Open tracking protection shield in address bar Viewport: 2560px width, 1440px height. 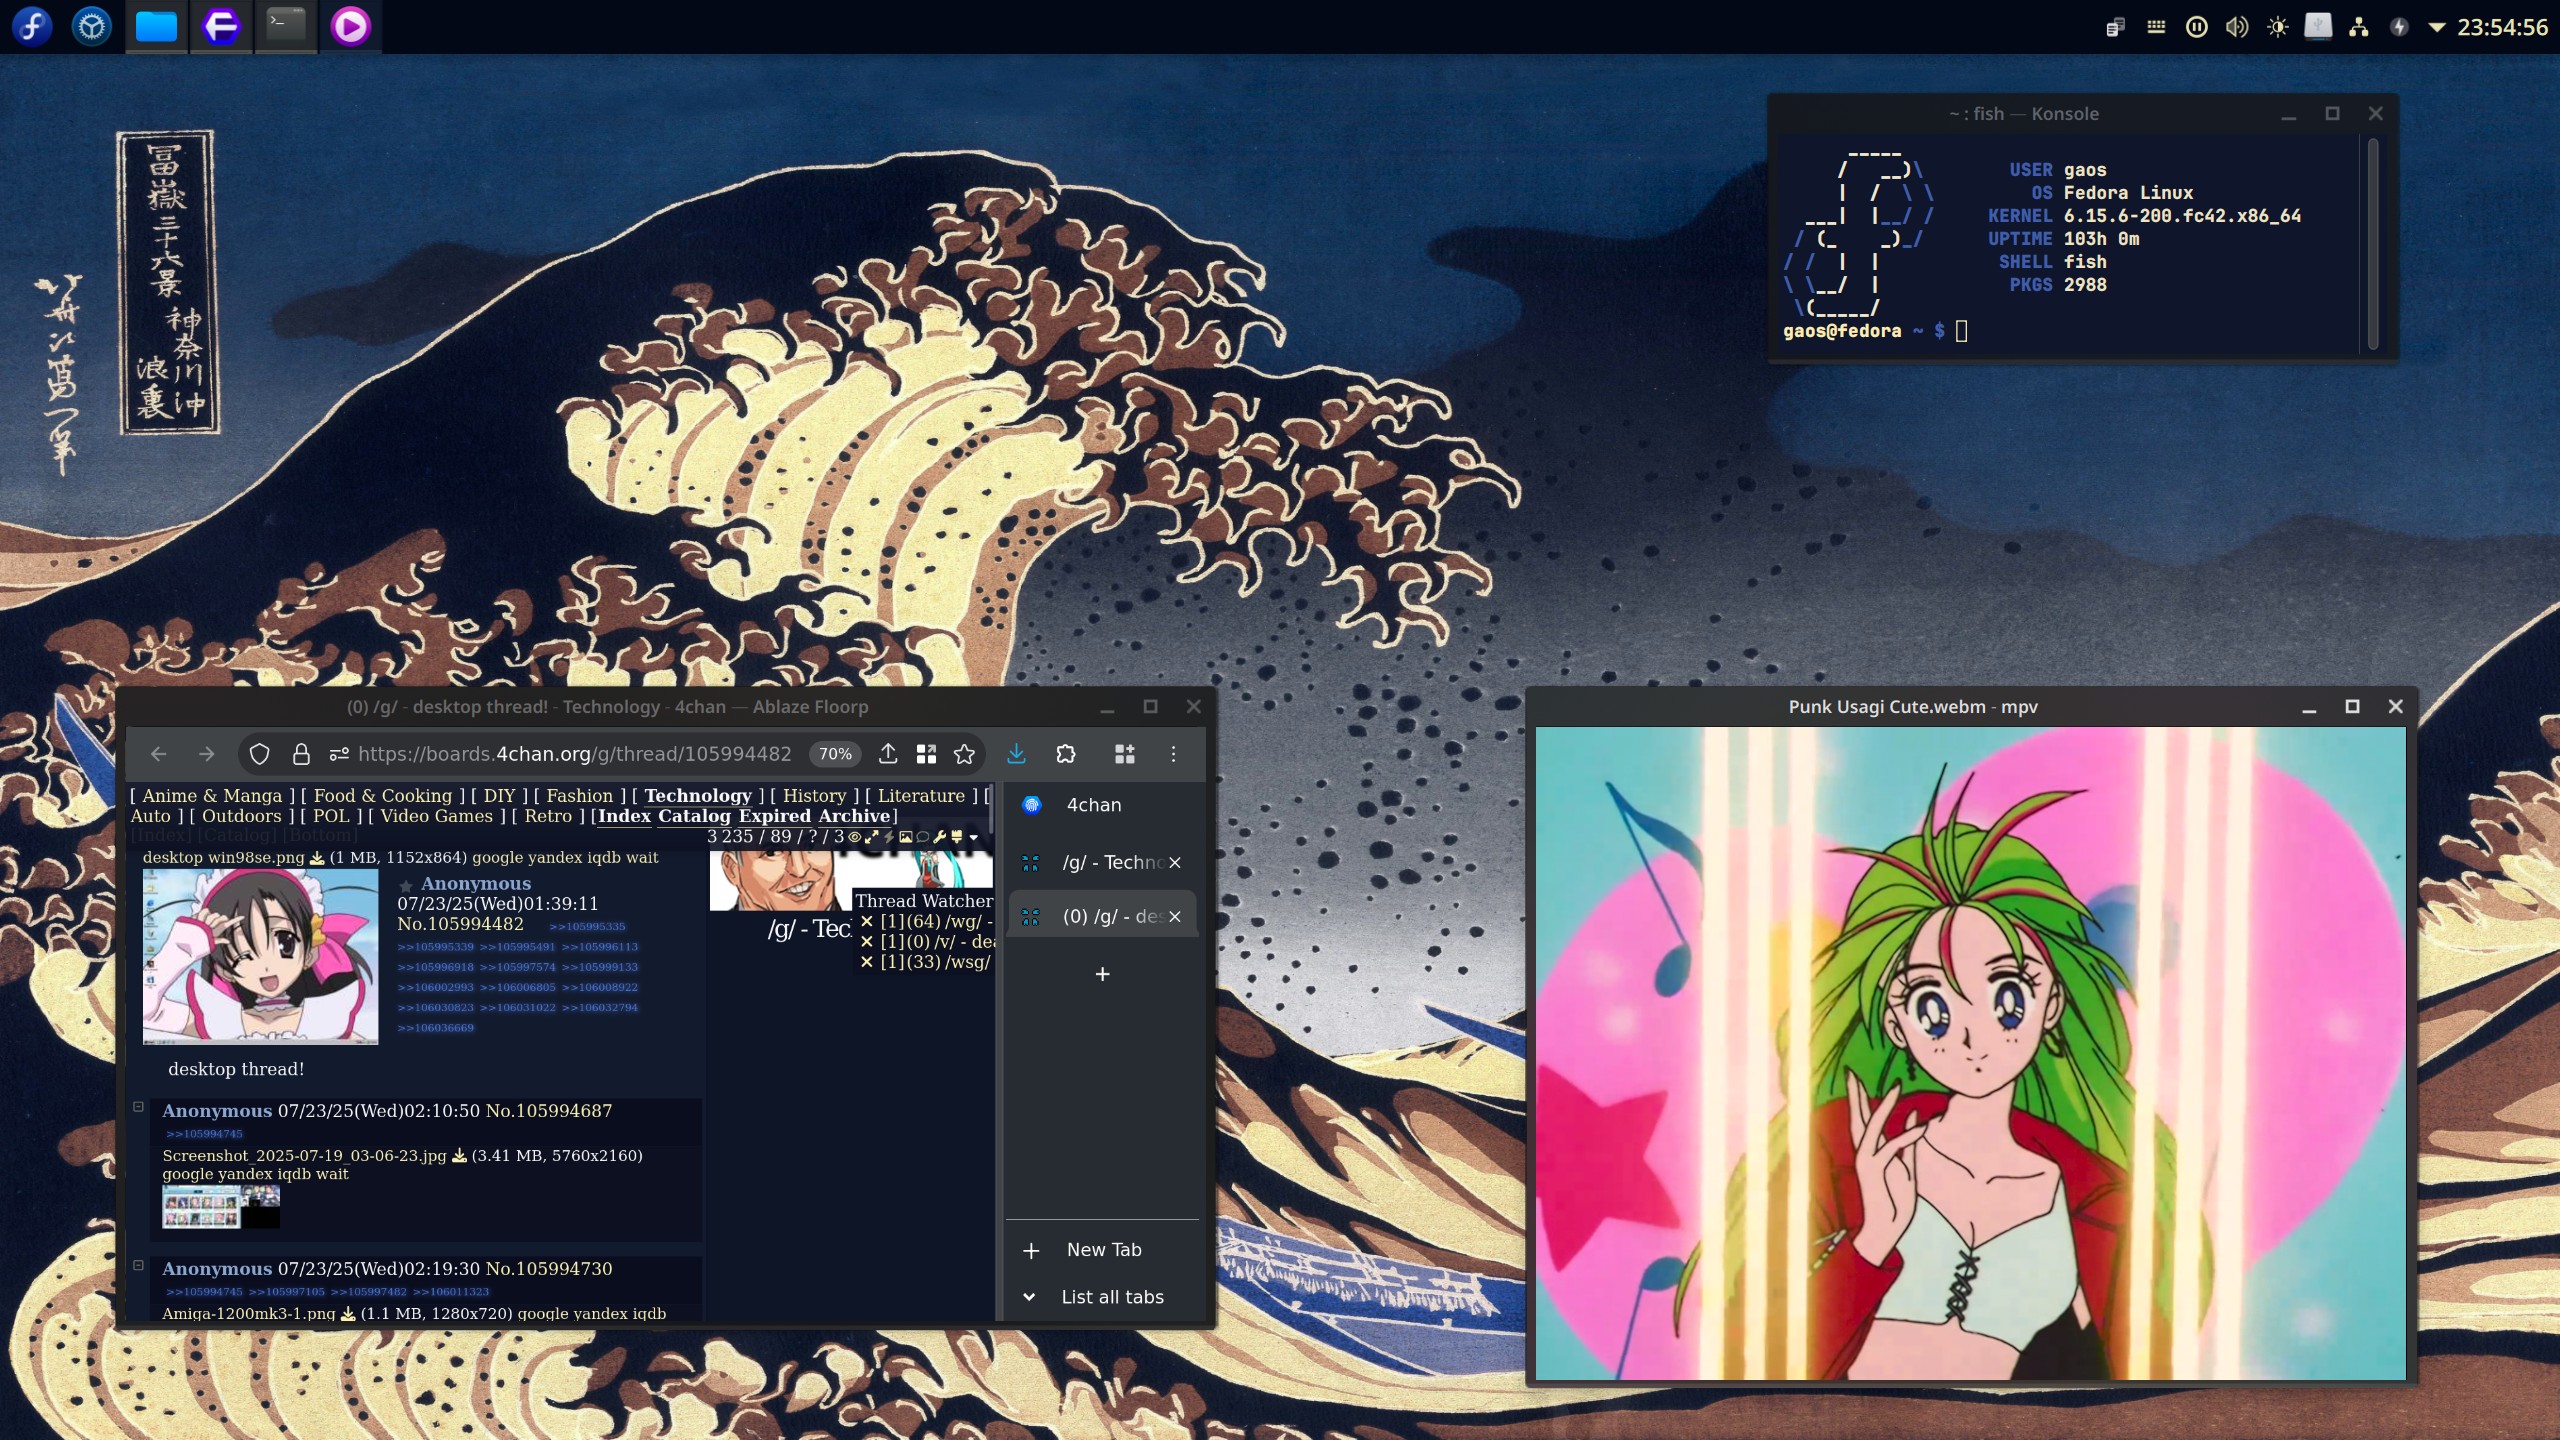[259, 754]
